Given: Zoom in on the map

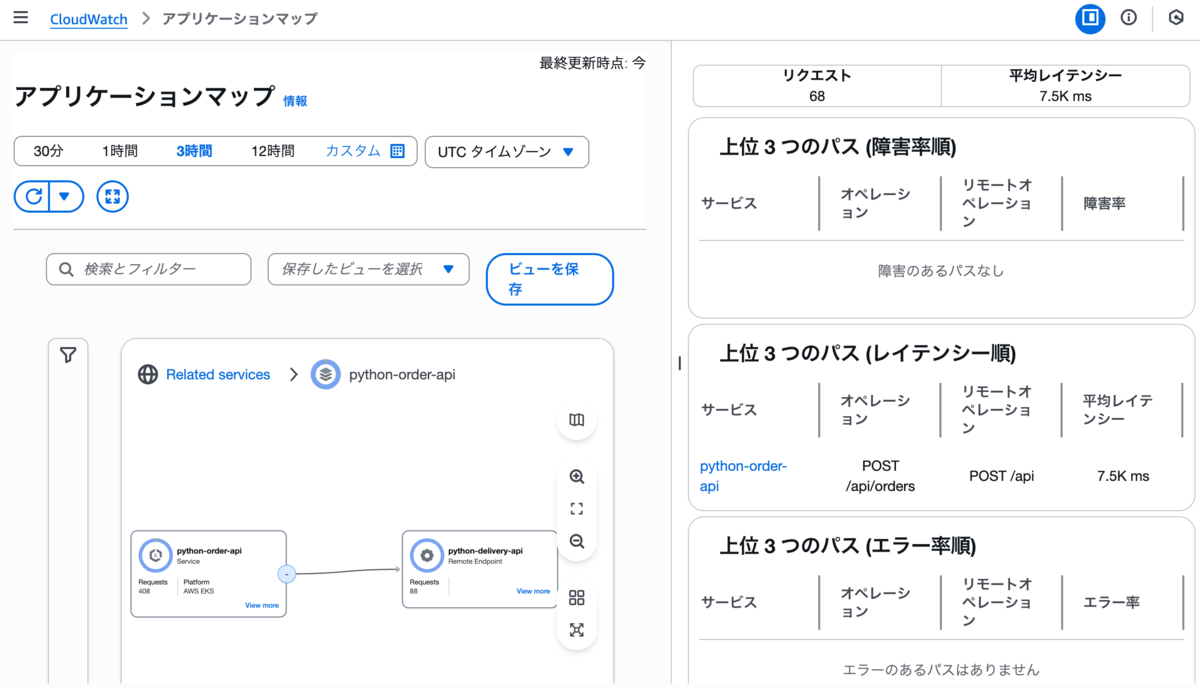Looking at the screenshot, I should [576, 477].
